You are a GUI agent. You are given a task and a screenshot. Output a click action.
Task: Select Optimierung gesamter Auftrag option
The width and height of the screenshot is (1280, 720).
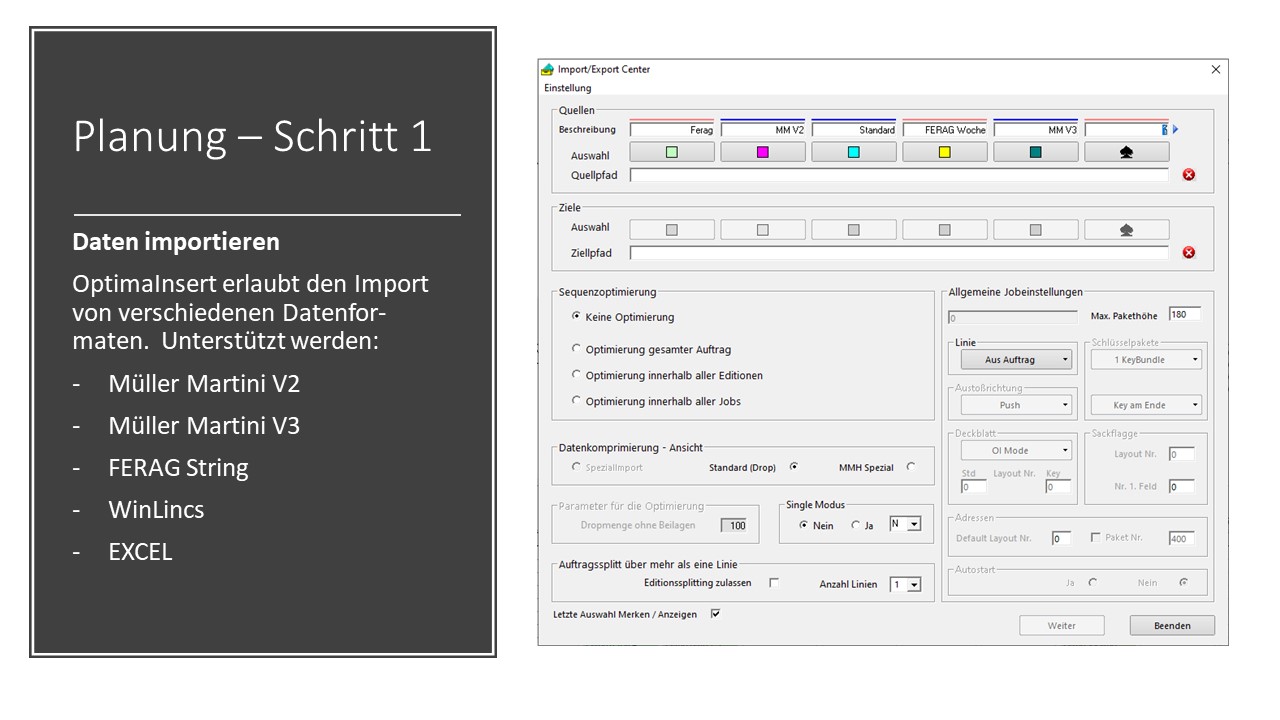pyautogui.click(x=576, y=349)
